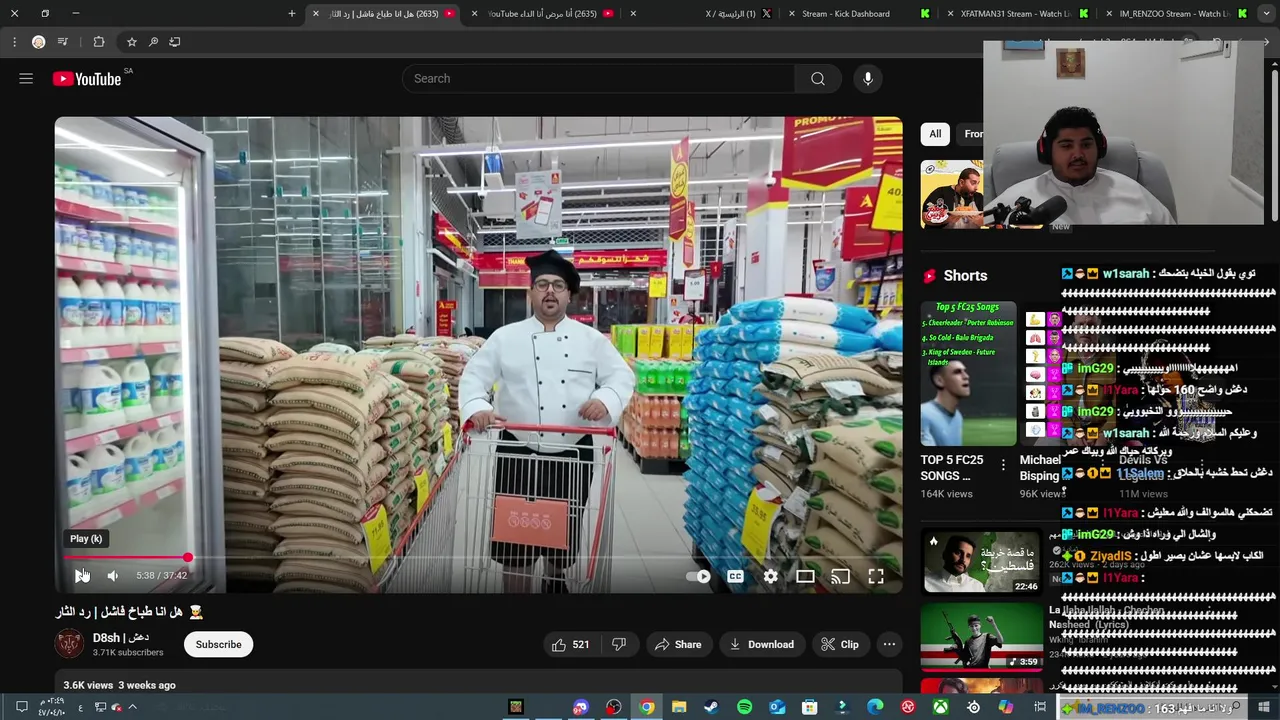The height and width of the screenshot is (720, 1280).
Task: Open the recommended video marked 22:46
Action: point(982,562)
